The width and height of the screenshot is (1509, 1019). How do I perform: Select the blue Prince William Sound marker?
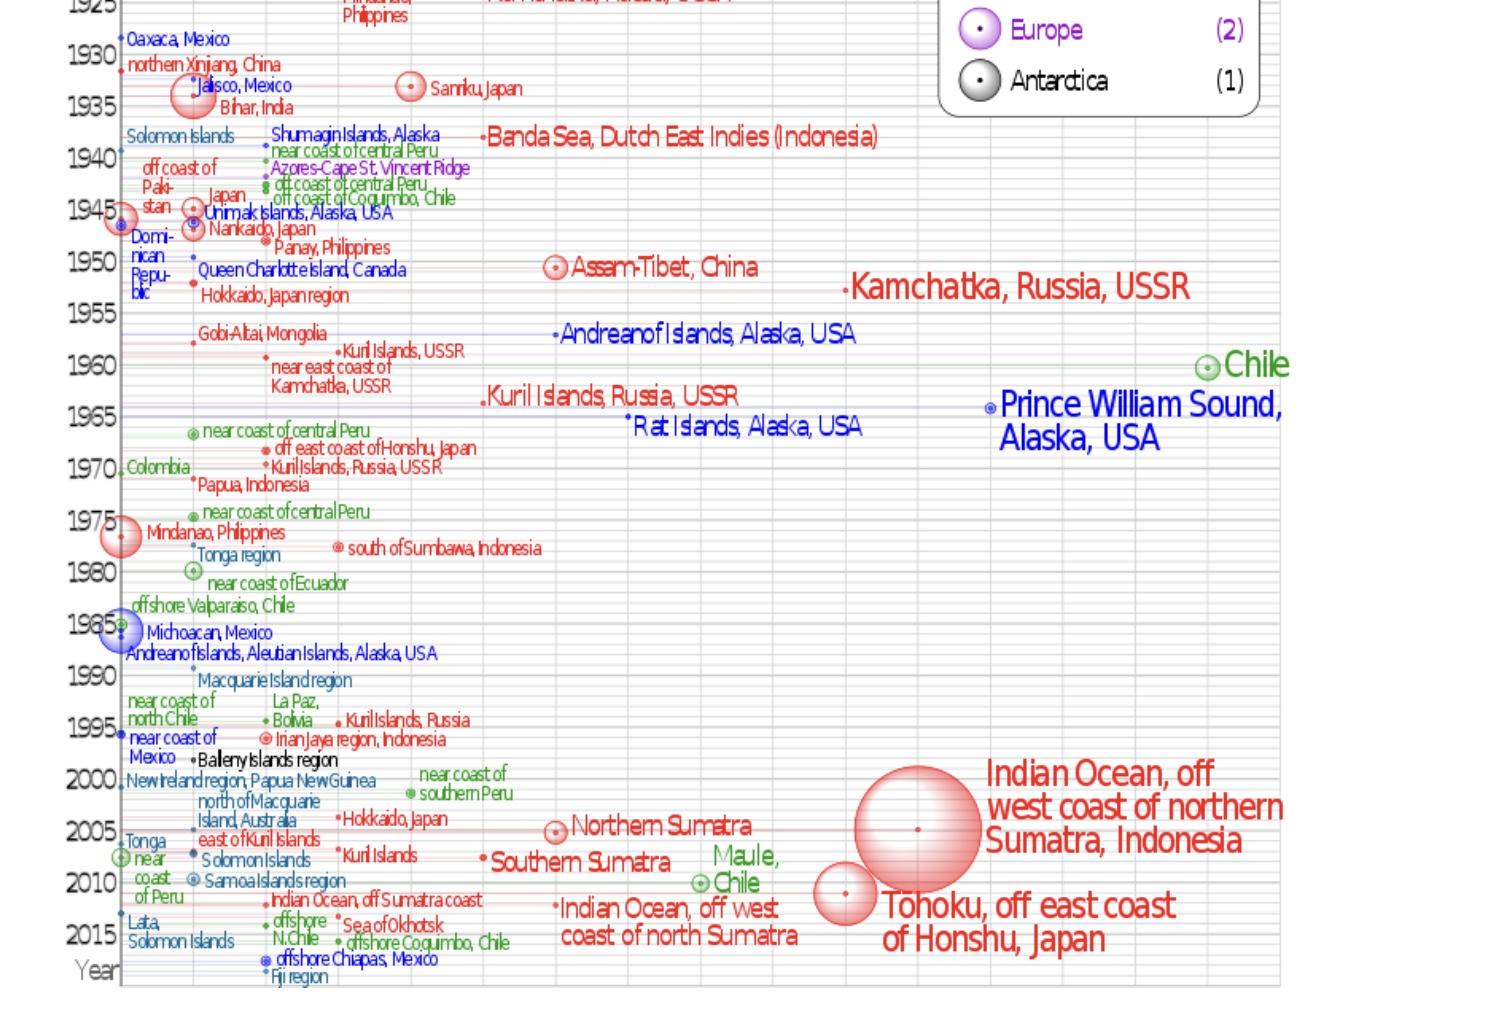pos(990,408)
